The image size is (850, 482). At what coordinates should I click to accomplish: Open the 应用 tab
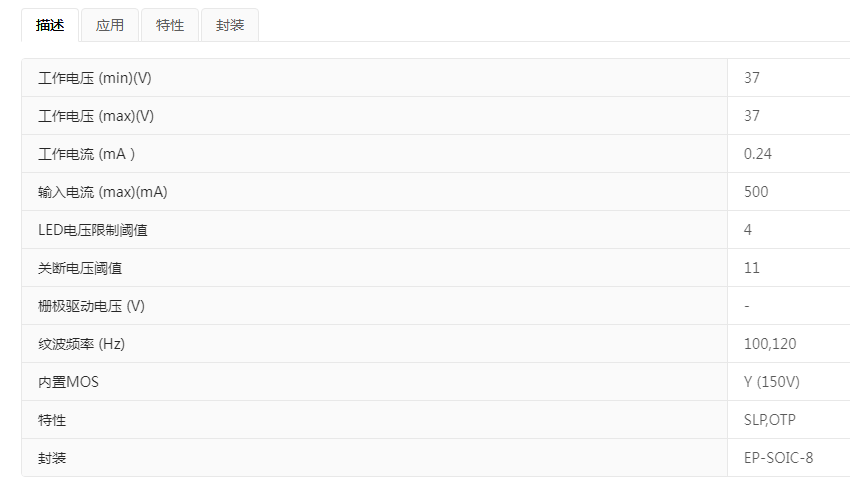pos(110,25)
